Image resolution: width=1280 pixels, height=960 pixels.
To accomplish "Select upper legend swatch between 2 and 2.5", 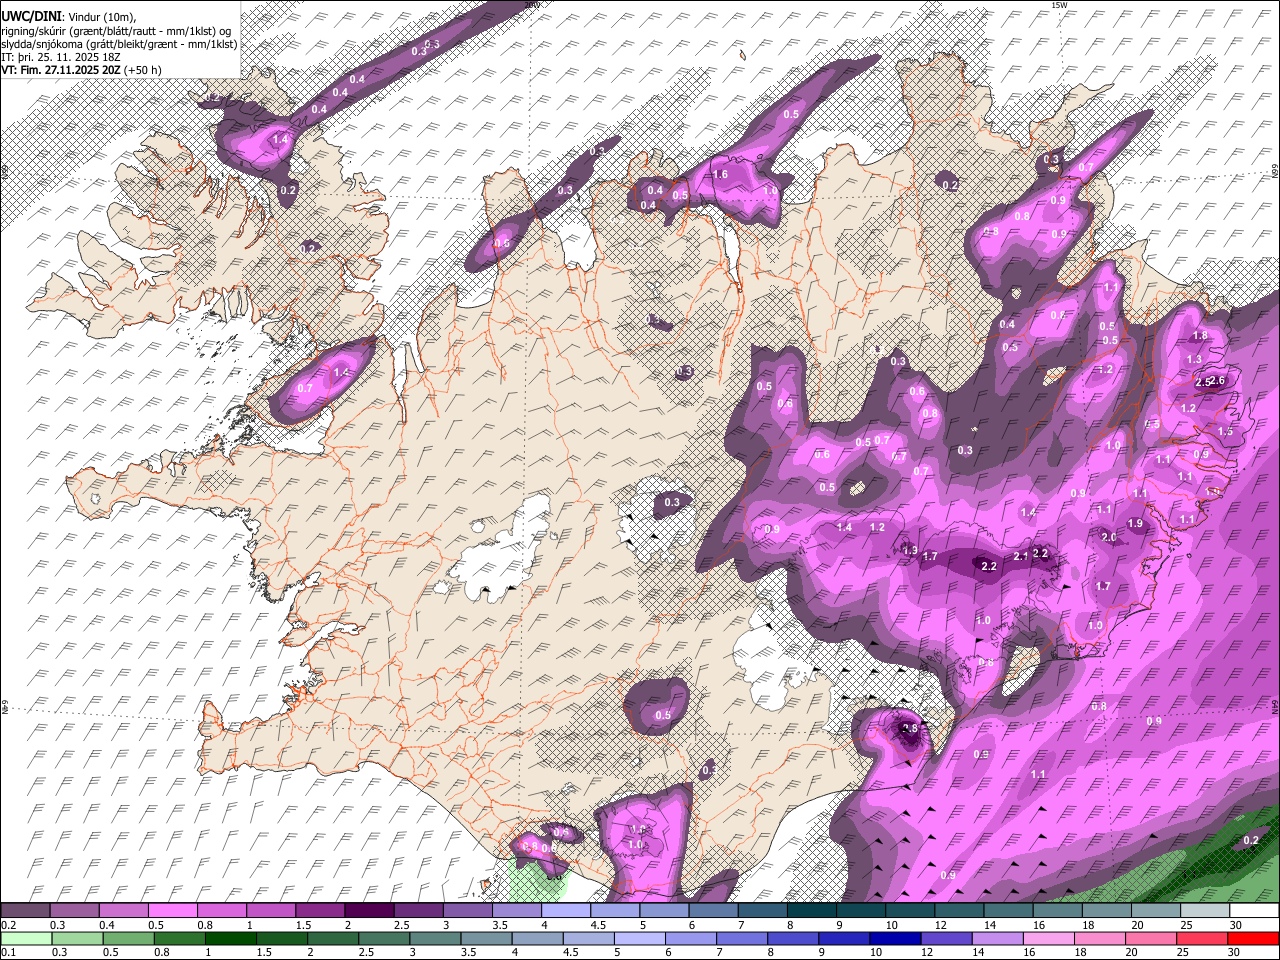I will pos(369,910).
